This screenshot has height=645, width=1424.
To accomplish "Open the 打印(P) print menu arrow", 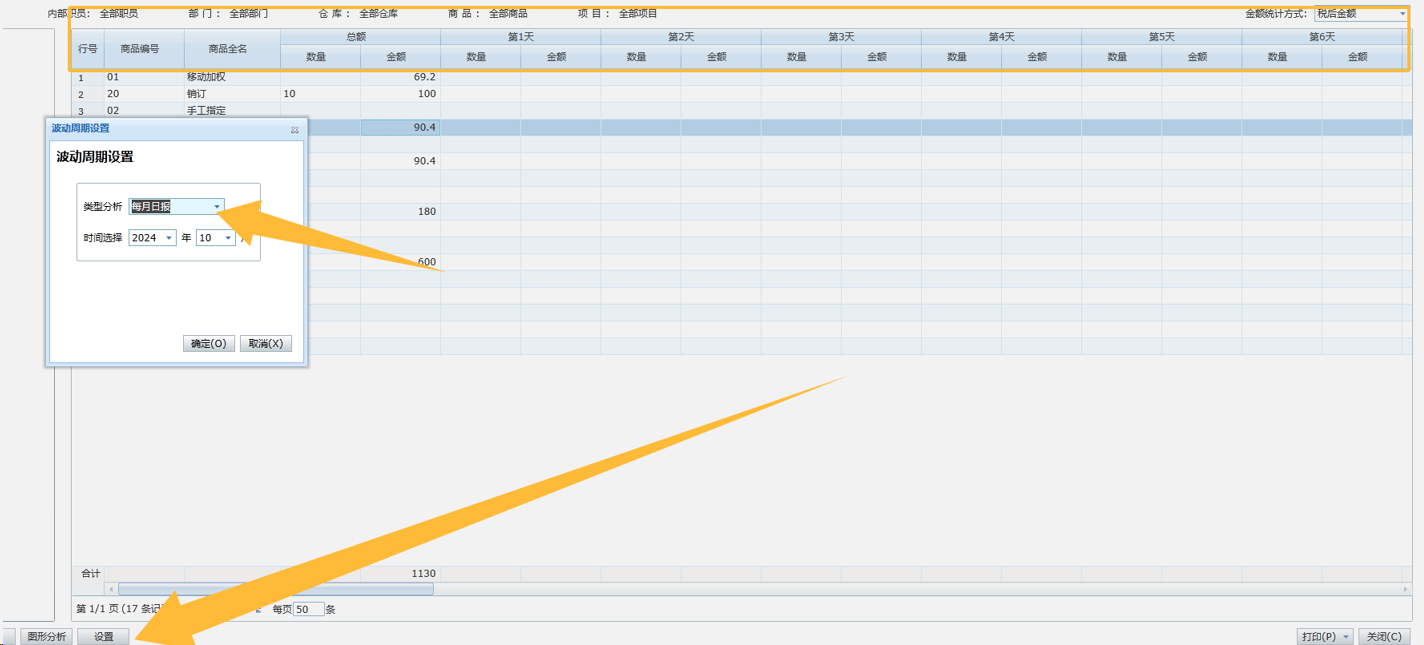I will (x=1347, y=637).
